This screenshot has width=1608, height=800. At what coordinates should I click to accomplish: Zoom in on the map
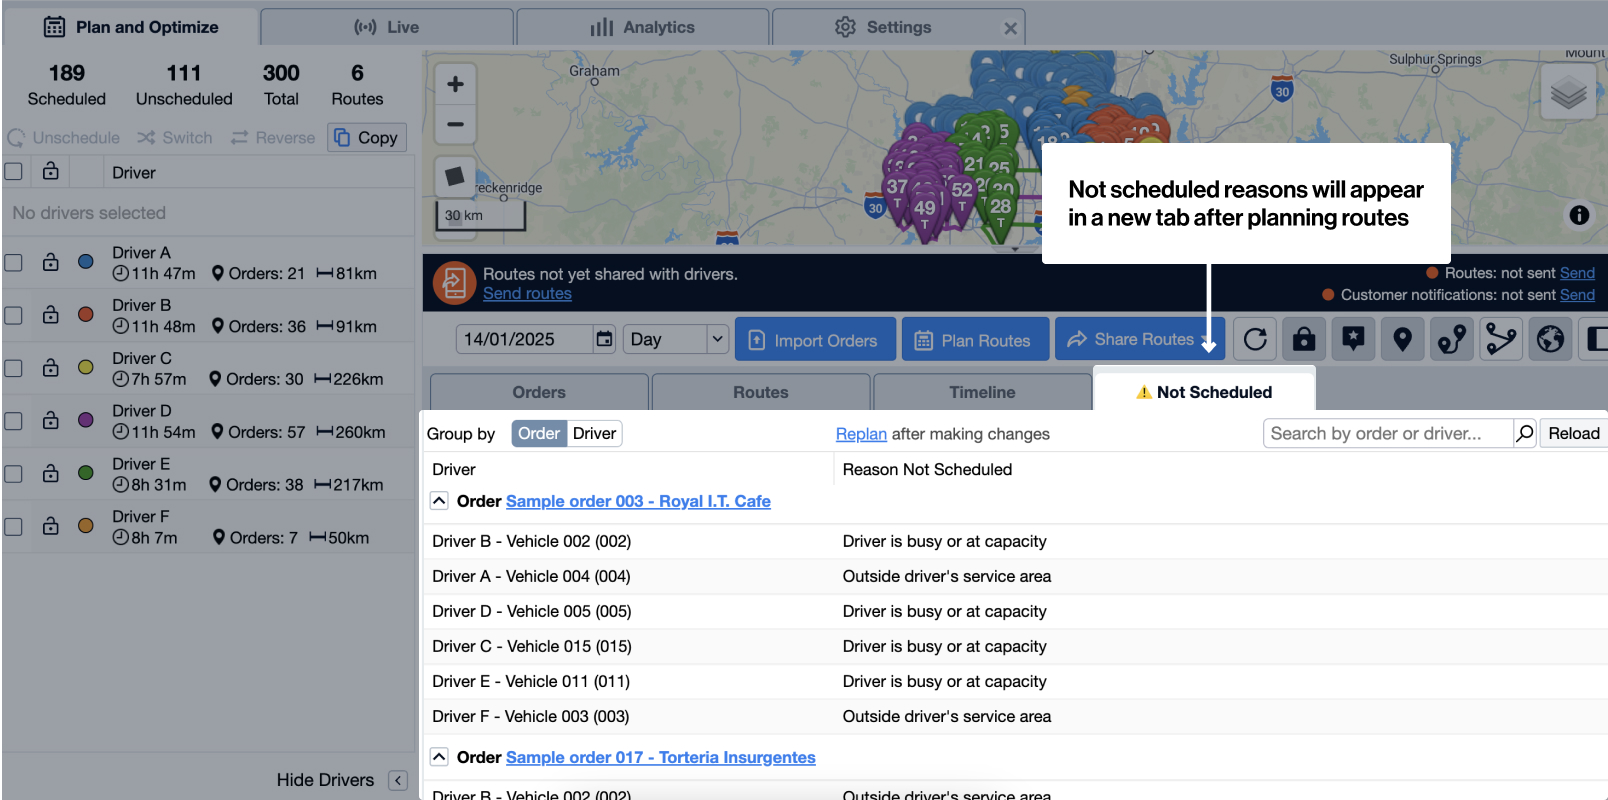(x=455, y=84)
